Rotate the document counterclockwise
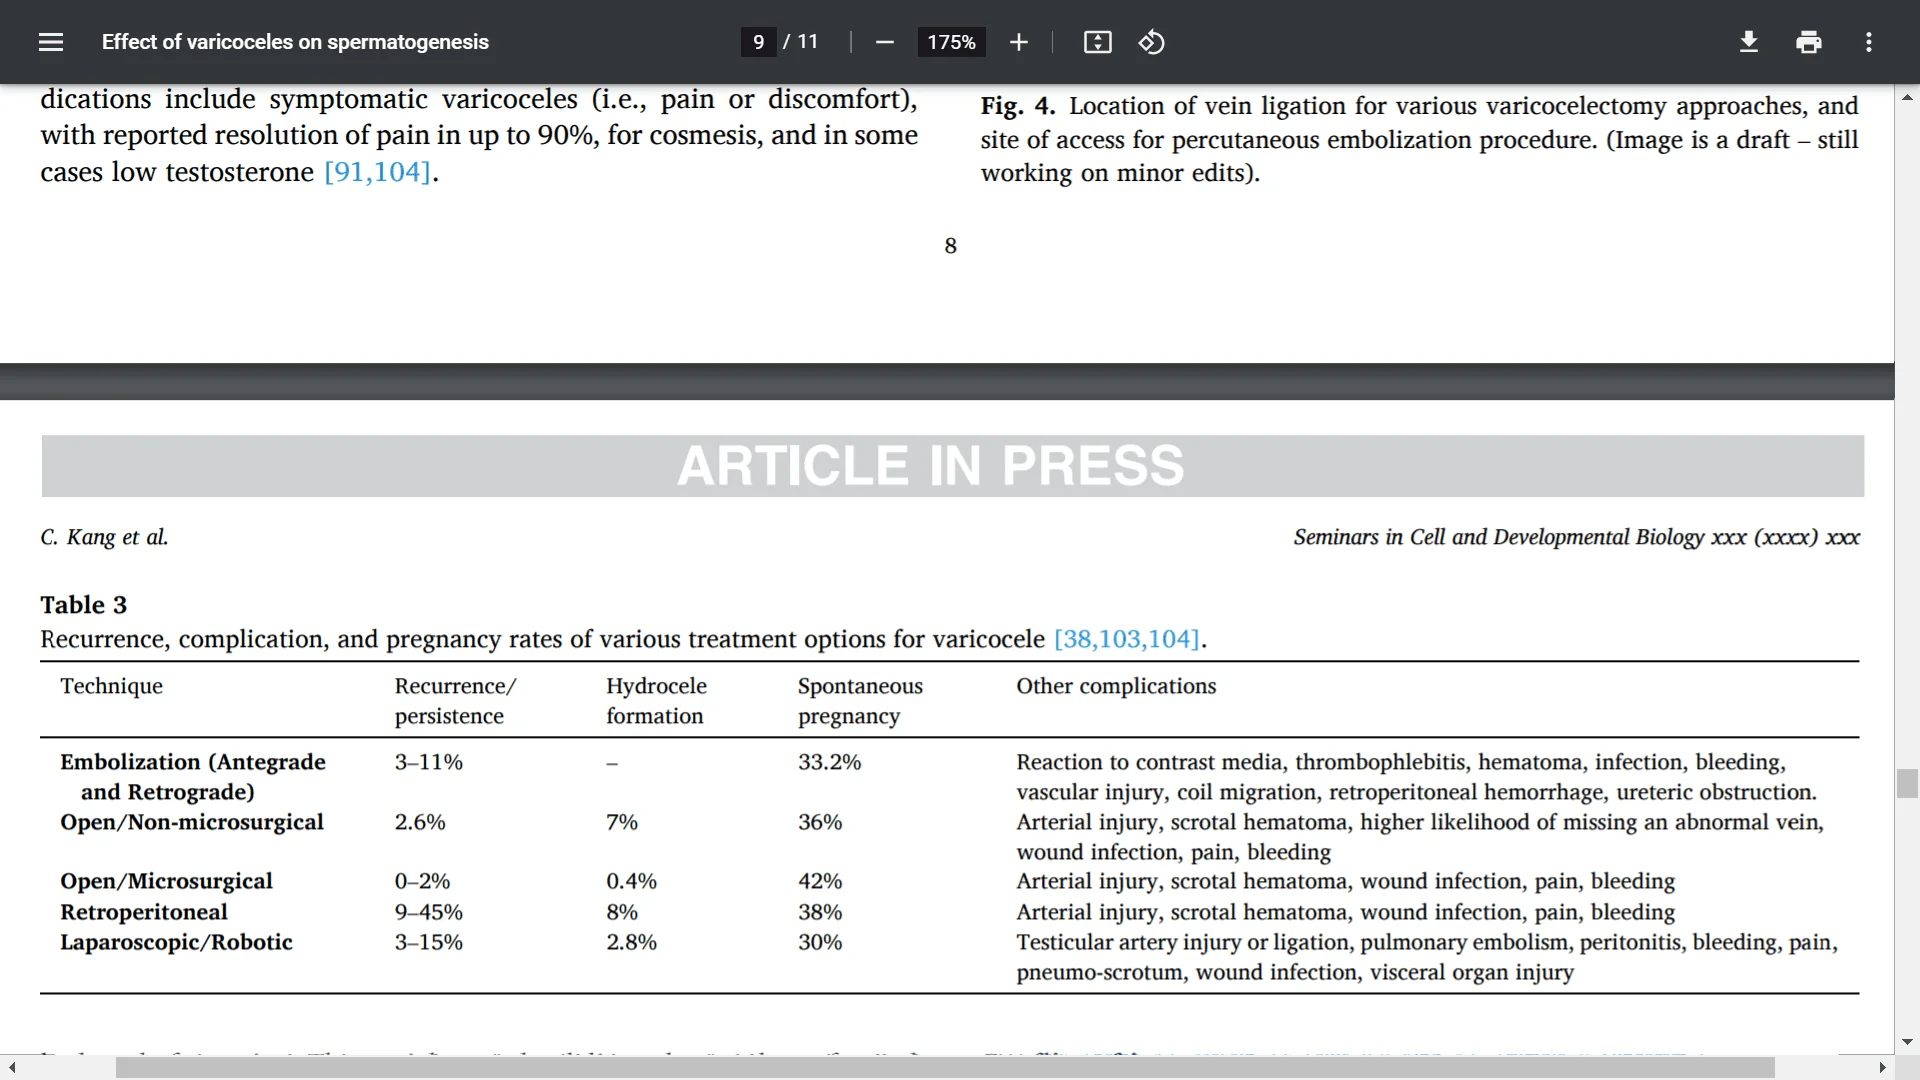This screenshot has width=1920, height=1080. pyautogui.click(x=1151, y=42)
